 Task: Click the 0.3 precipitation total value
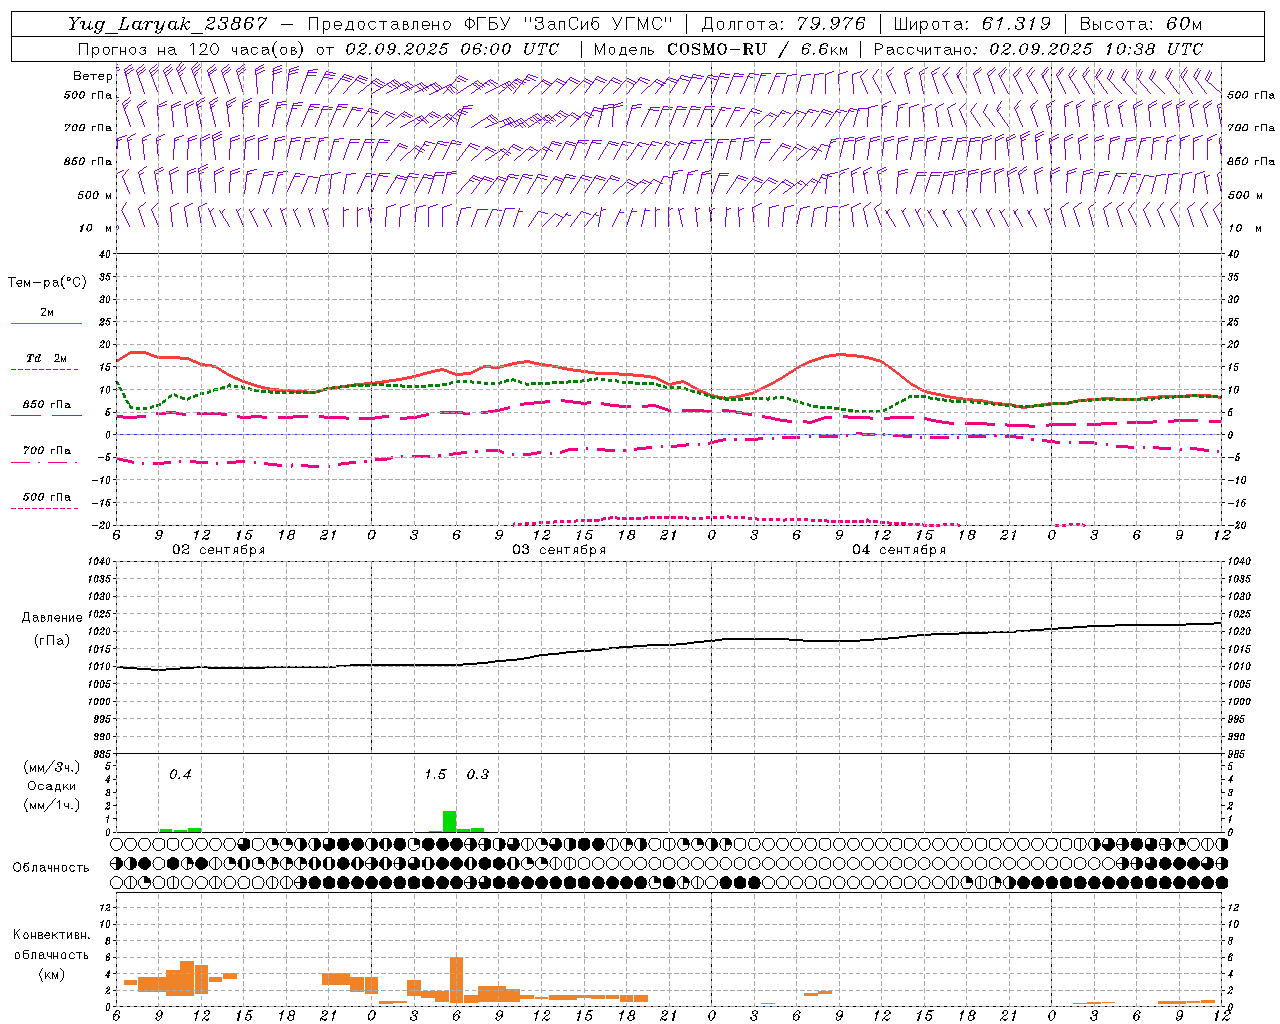point(478,774)
